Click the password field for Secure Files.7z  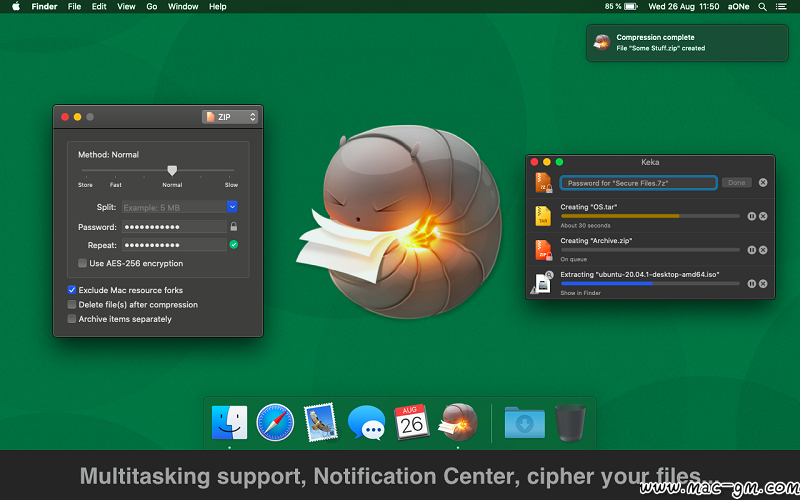638,183
